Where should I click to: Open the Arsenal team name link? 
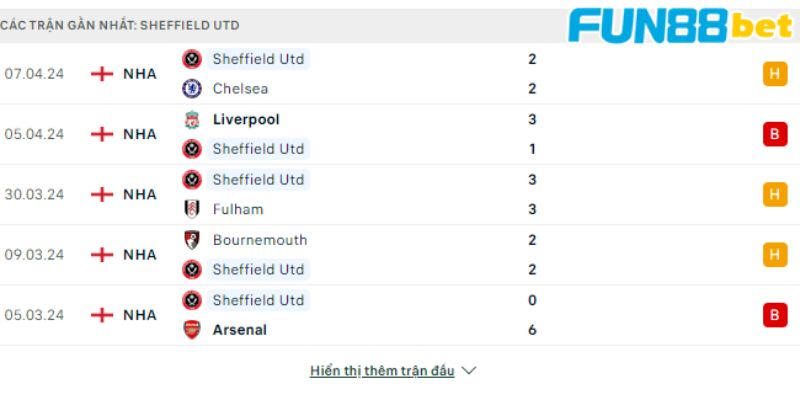click(x=239, y=330)
